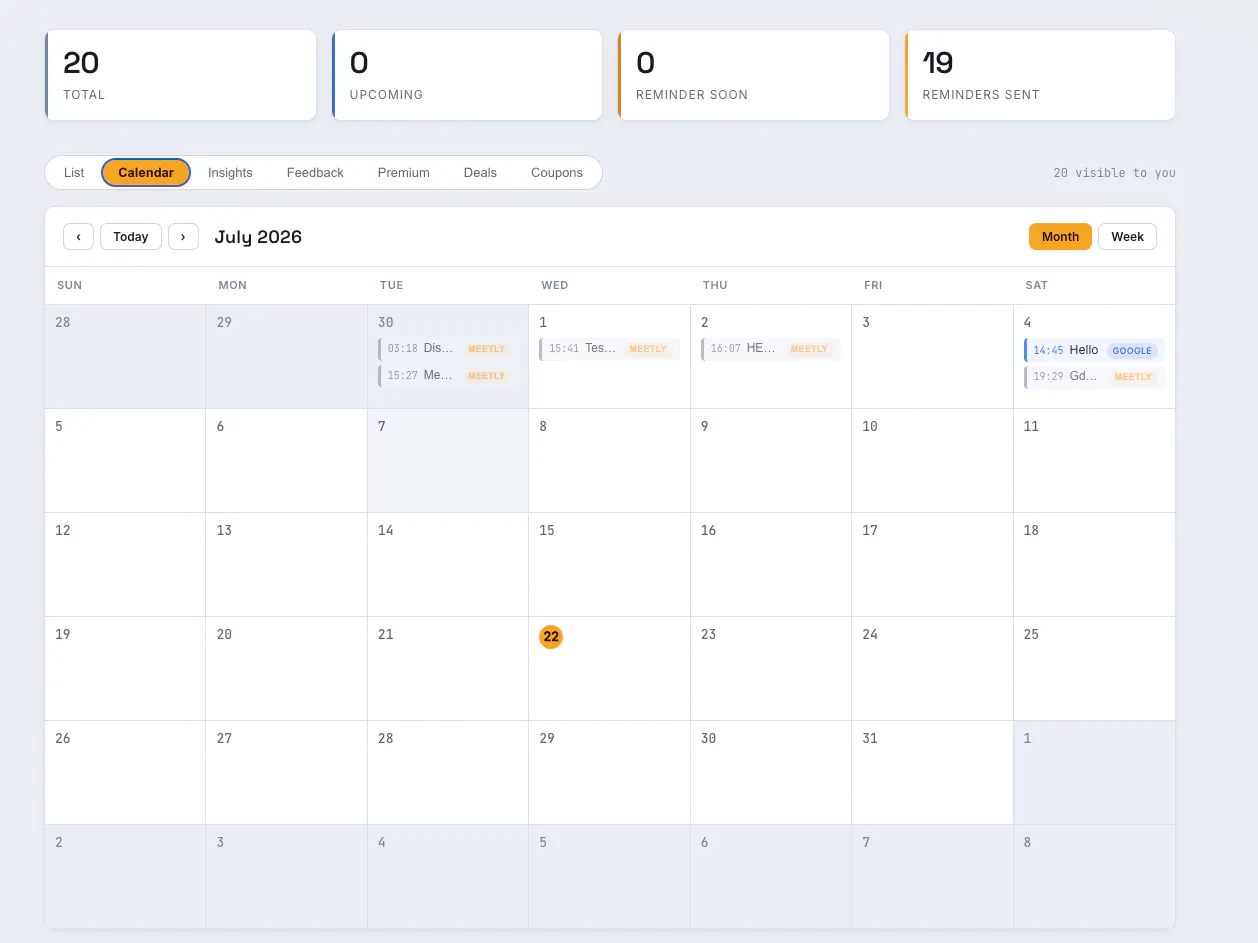Open the 15:27 Meetly event on June 30
This screenshot has width=1258, height=943.
448,376
